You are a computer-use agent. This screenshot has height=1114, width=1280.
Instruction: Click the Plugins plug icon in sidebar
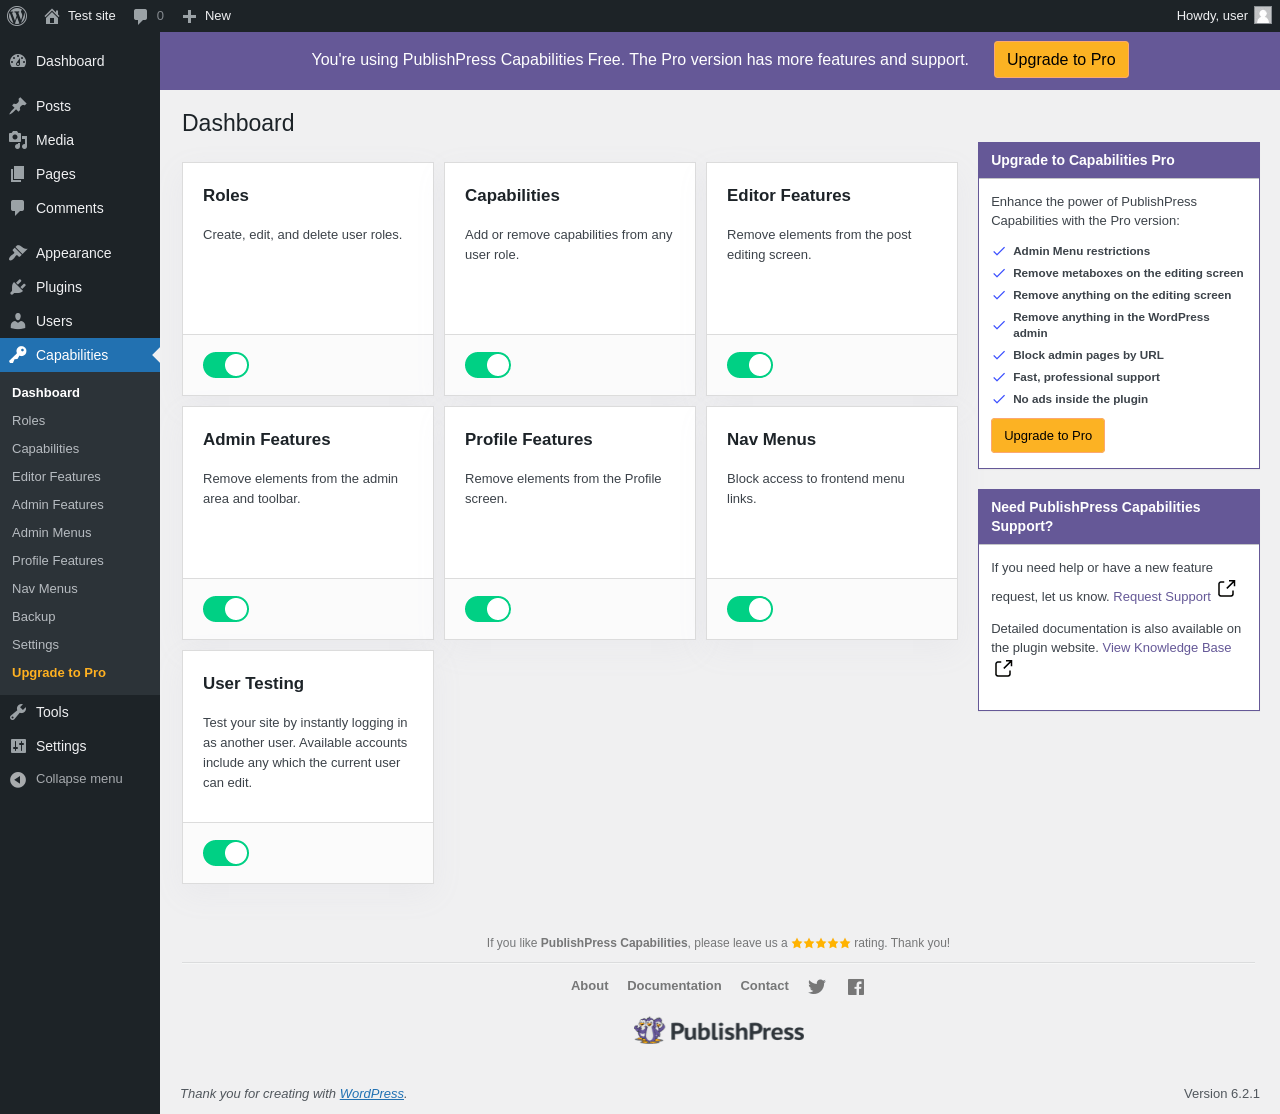coord(18,287)
